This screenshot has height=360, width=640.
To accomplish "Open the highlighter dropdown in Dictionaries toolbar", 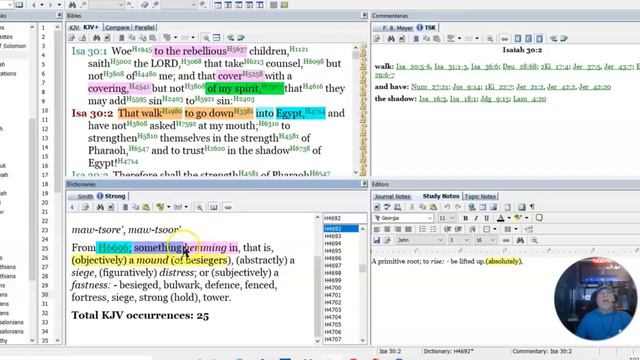I will click(169, 207).
